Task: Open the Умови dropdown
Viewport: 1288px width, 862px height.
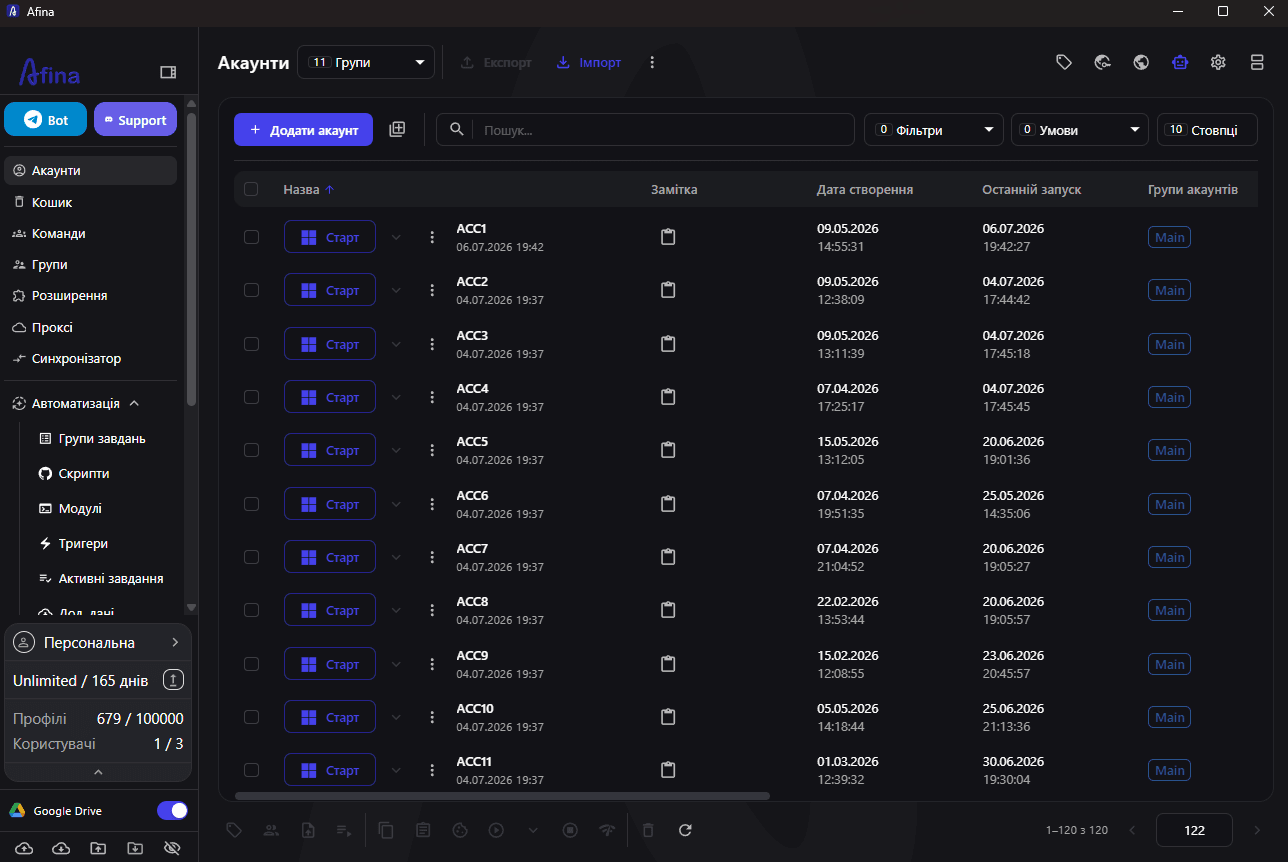Action: [1080, 129]
